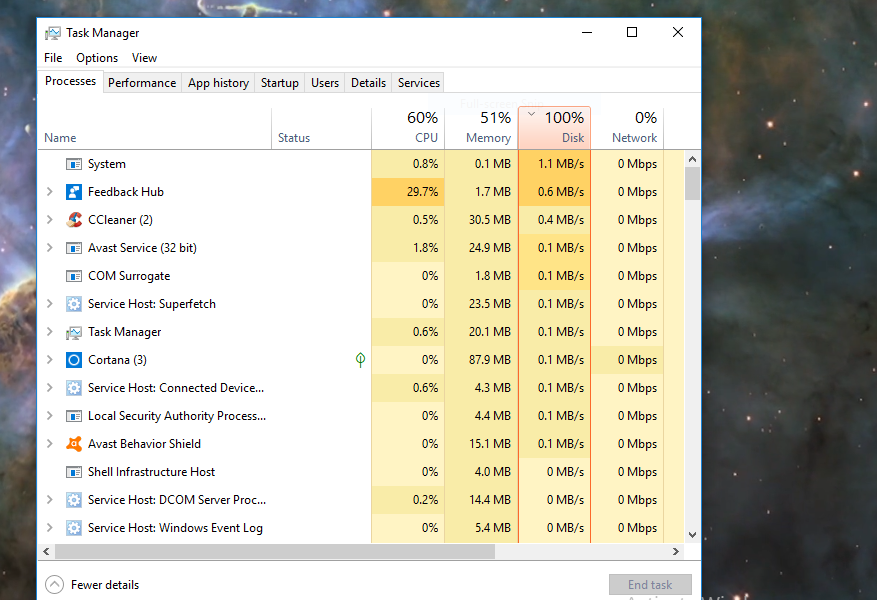Click the System process icon
877x600 pixels.
[x=74, y=163]
